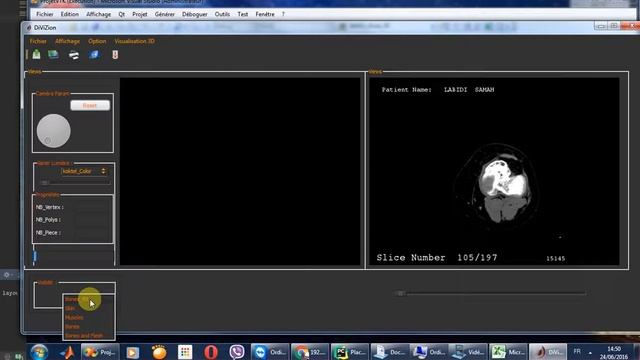
Task: Open Générer menu in Visual Studio window
Action: click(x=164, y=14)
